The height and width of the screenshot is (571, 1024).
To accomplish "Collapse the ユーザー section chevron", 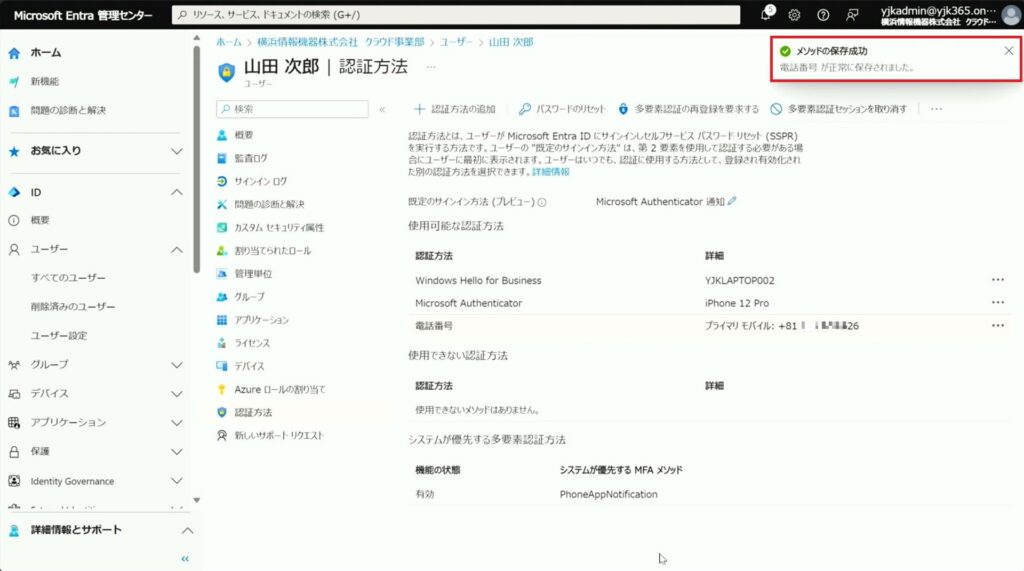I will click(177, 250).
